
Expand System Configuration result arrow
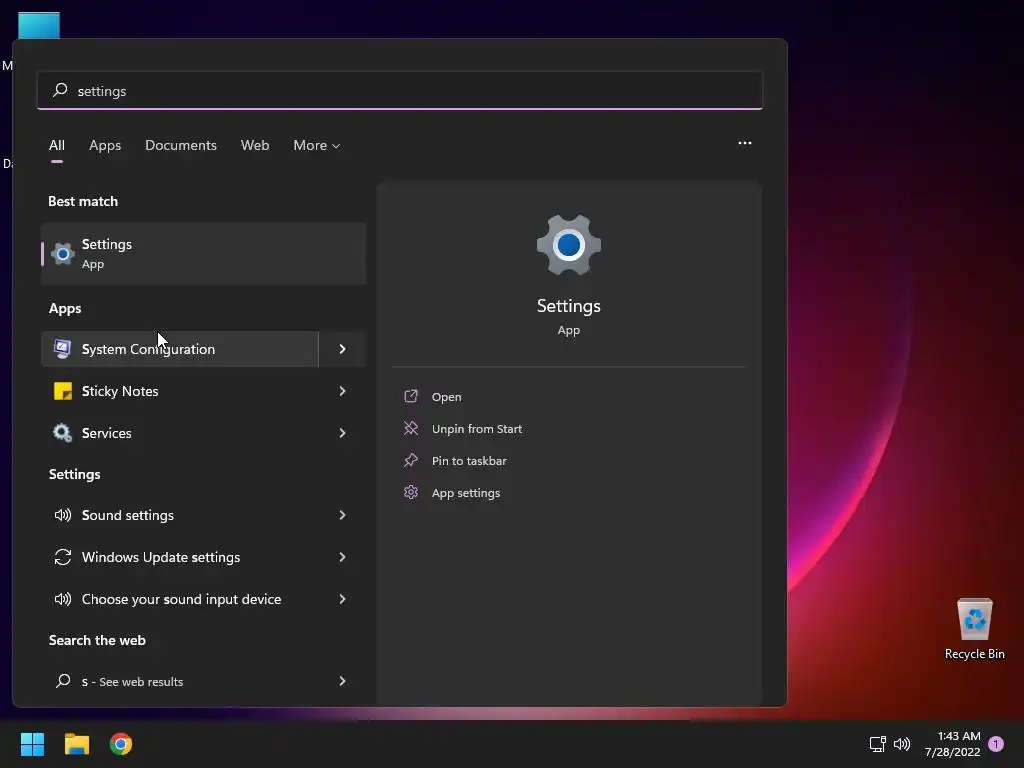[342, 349]
